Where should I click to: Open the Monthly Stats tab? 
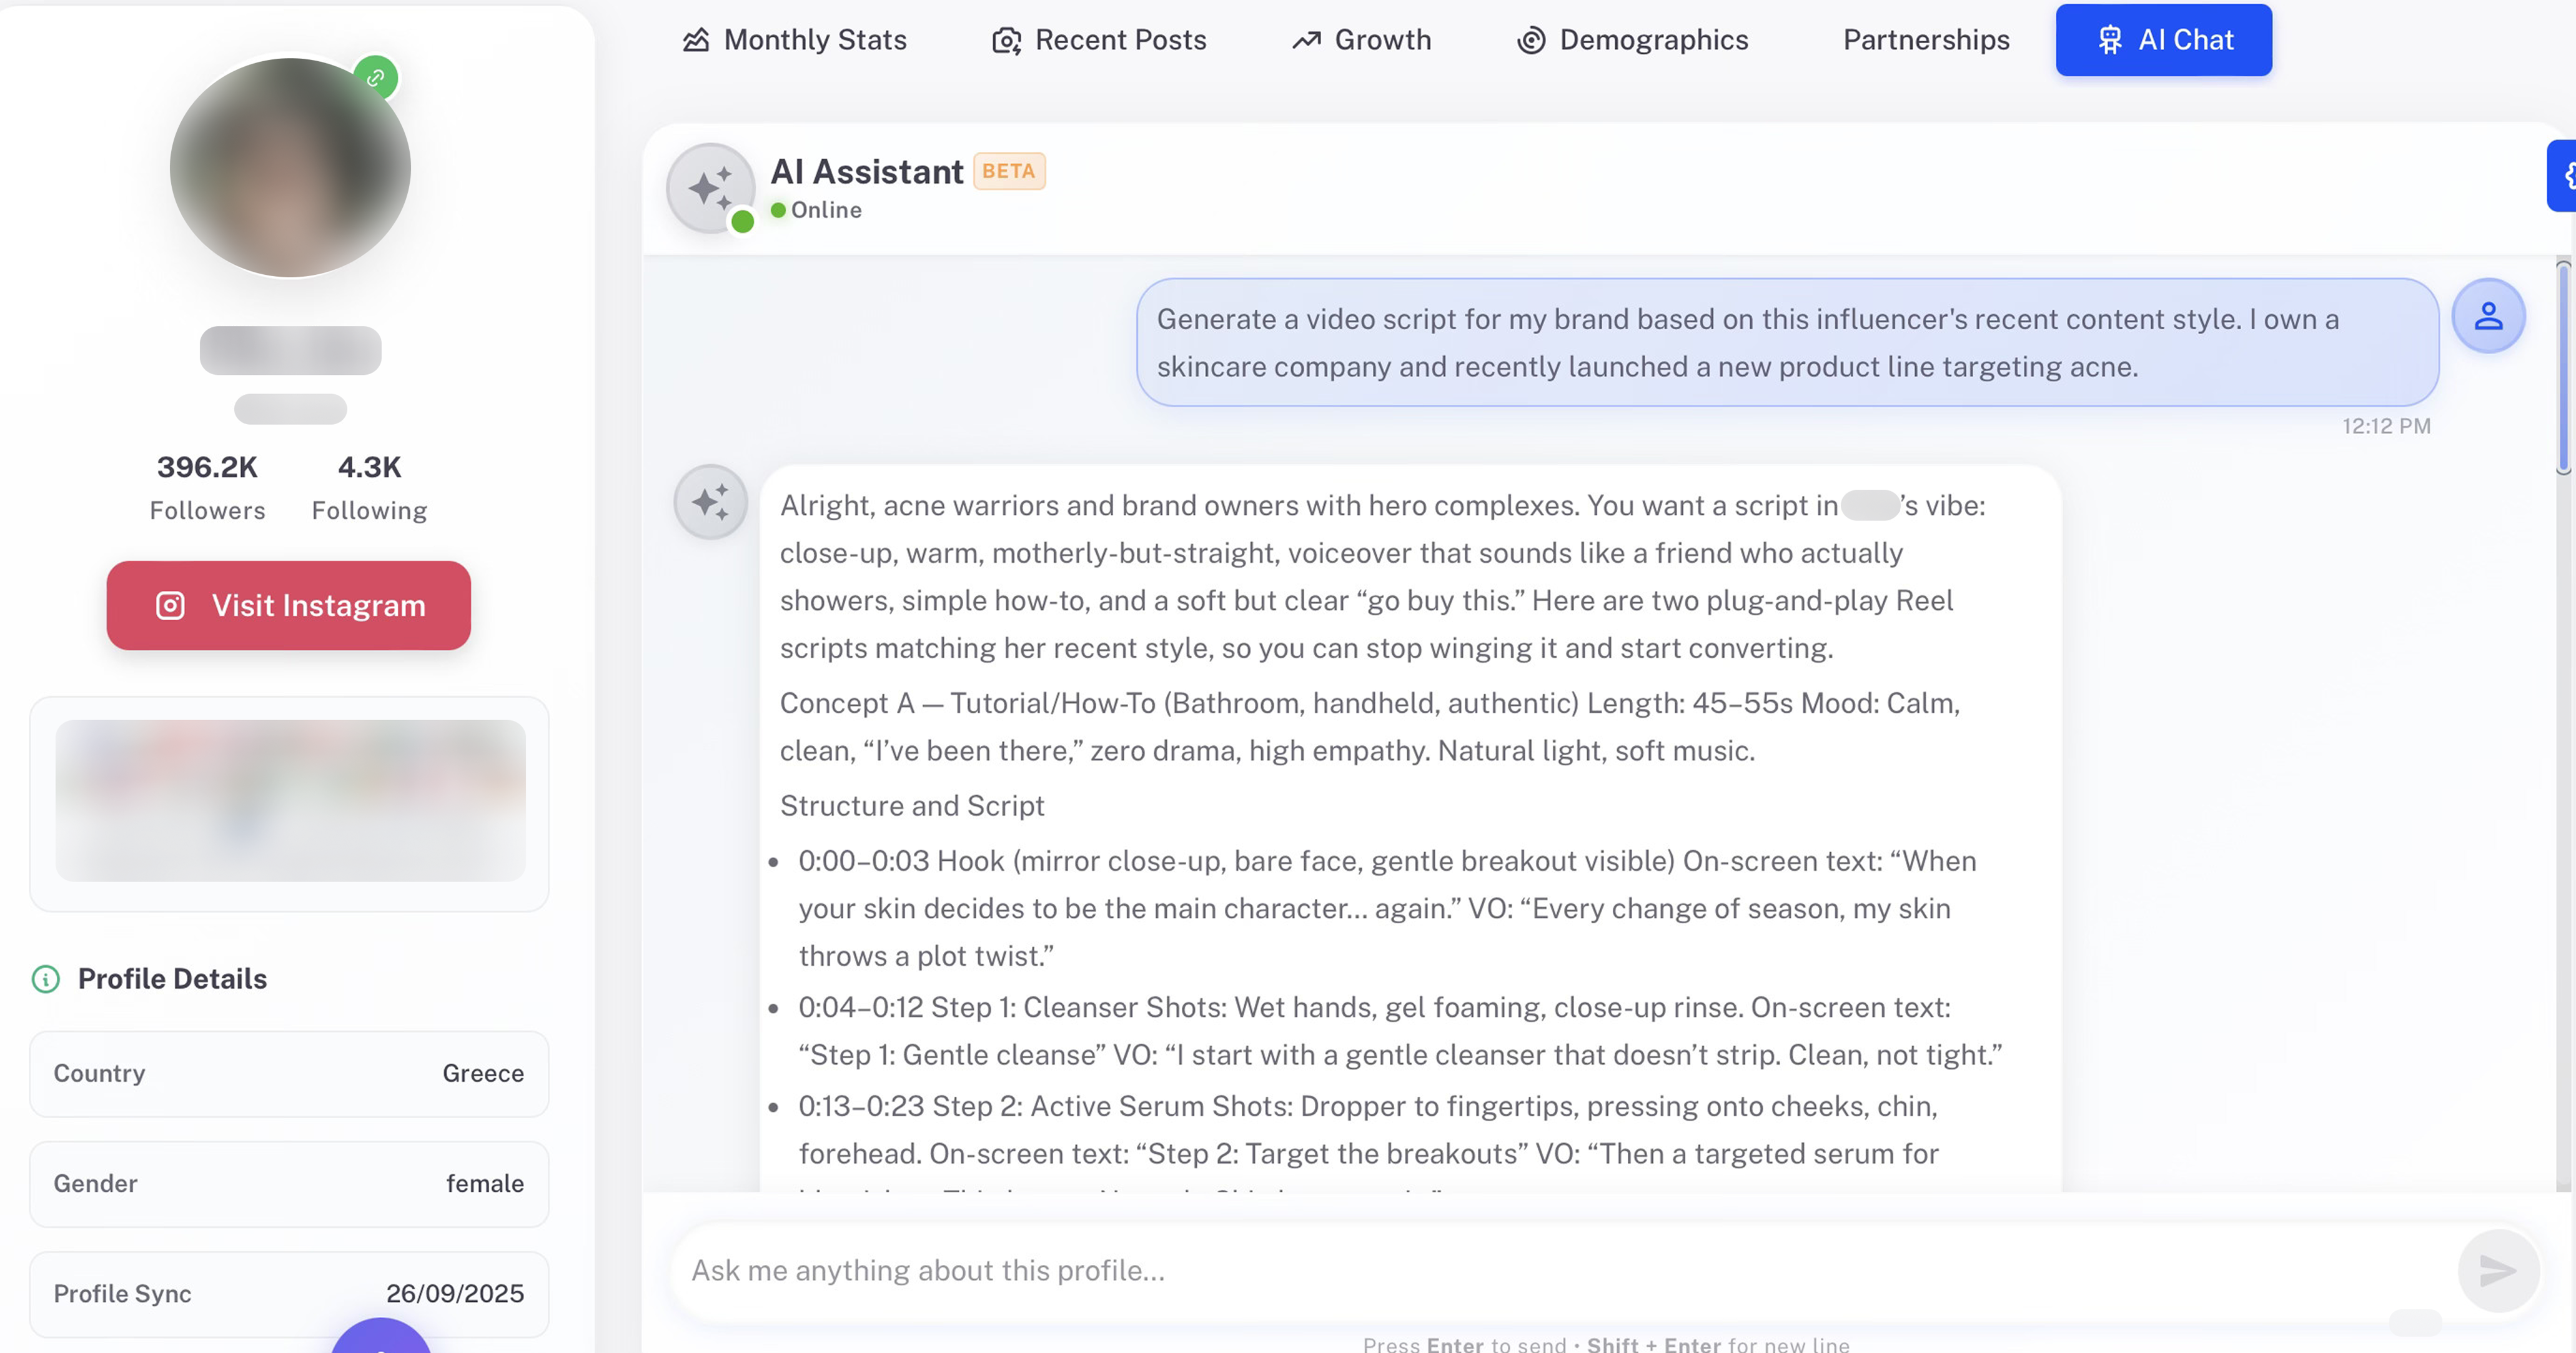[x=795, y=40]
